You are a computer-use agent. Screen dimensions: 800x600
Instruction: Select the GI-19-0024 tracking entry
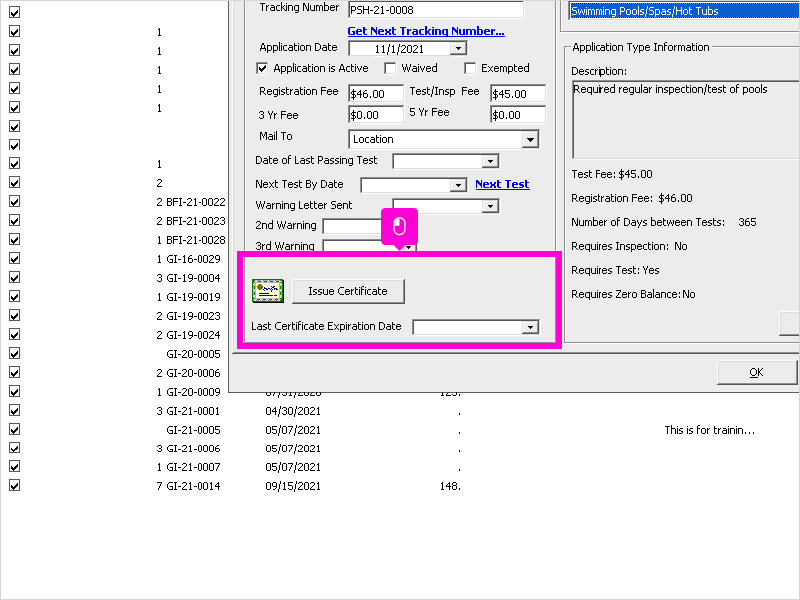193,335
